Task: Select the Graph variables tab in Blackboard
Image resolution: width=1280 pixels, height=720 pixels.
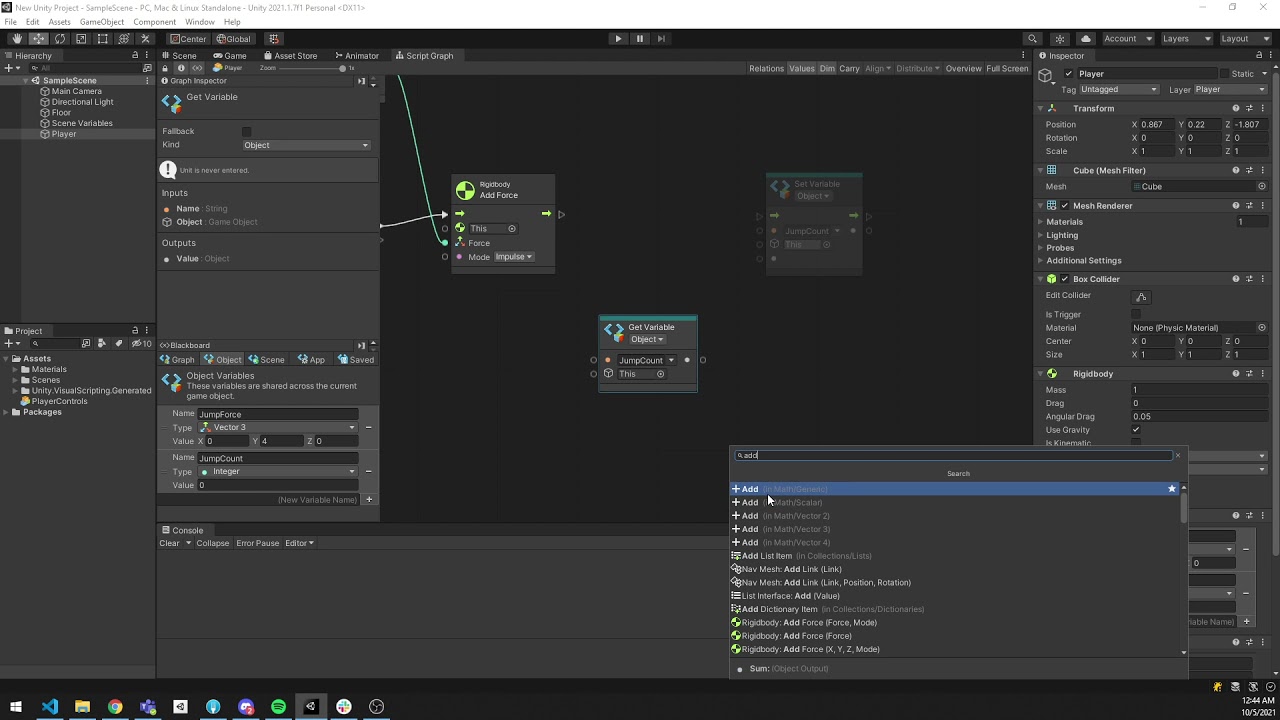Action: coord(178,360)
